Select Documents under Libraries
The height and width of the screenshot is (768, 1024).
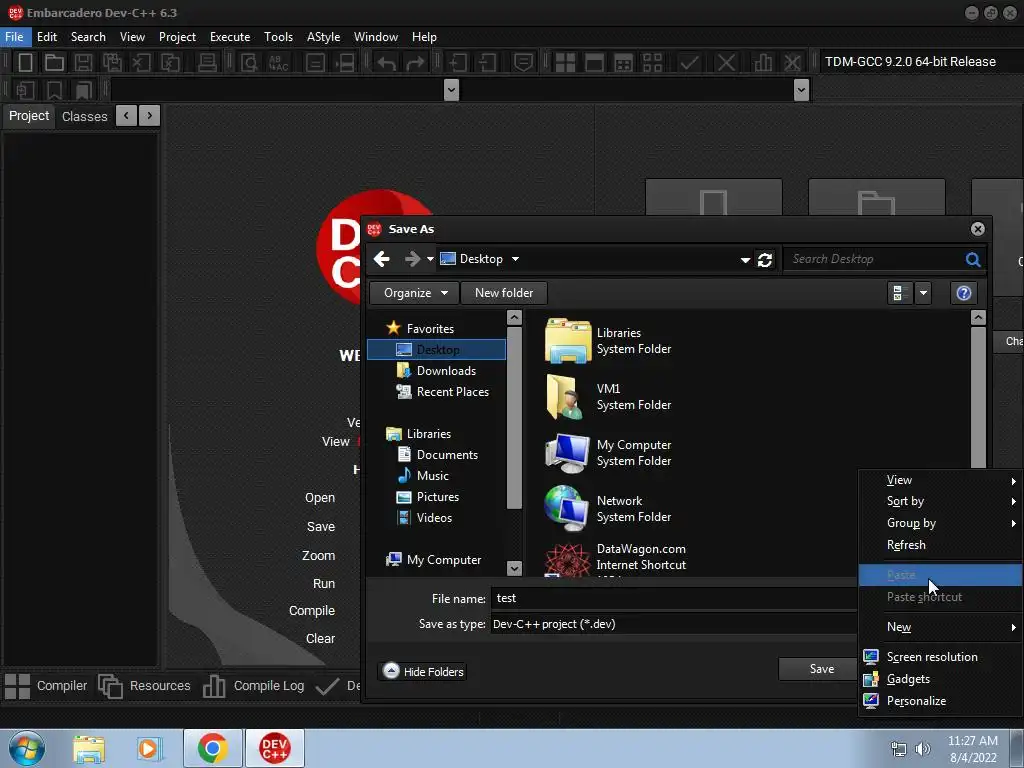click(447, 455)
